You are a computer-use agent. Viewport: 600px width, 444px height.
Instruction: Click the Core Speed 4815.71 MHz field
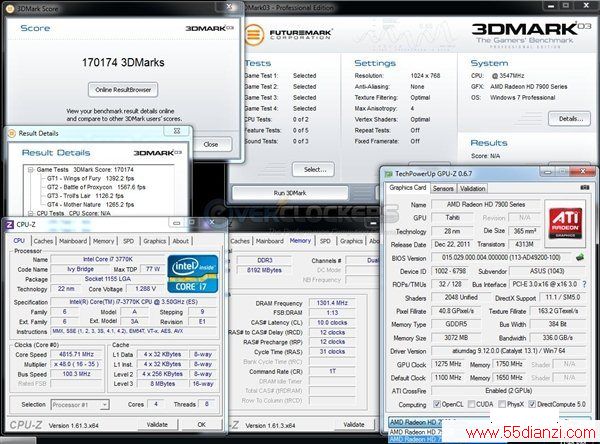77,354
